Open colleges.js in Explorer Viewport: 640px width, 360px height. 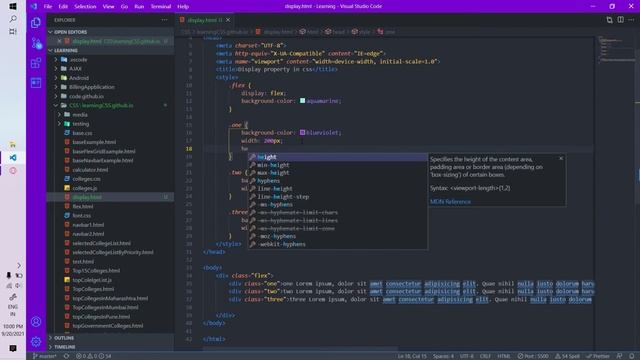point(84,188)
